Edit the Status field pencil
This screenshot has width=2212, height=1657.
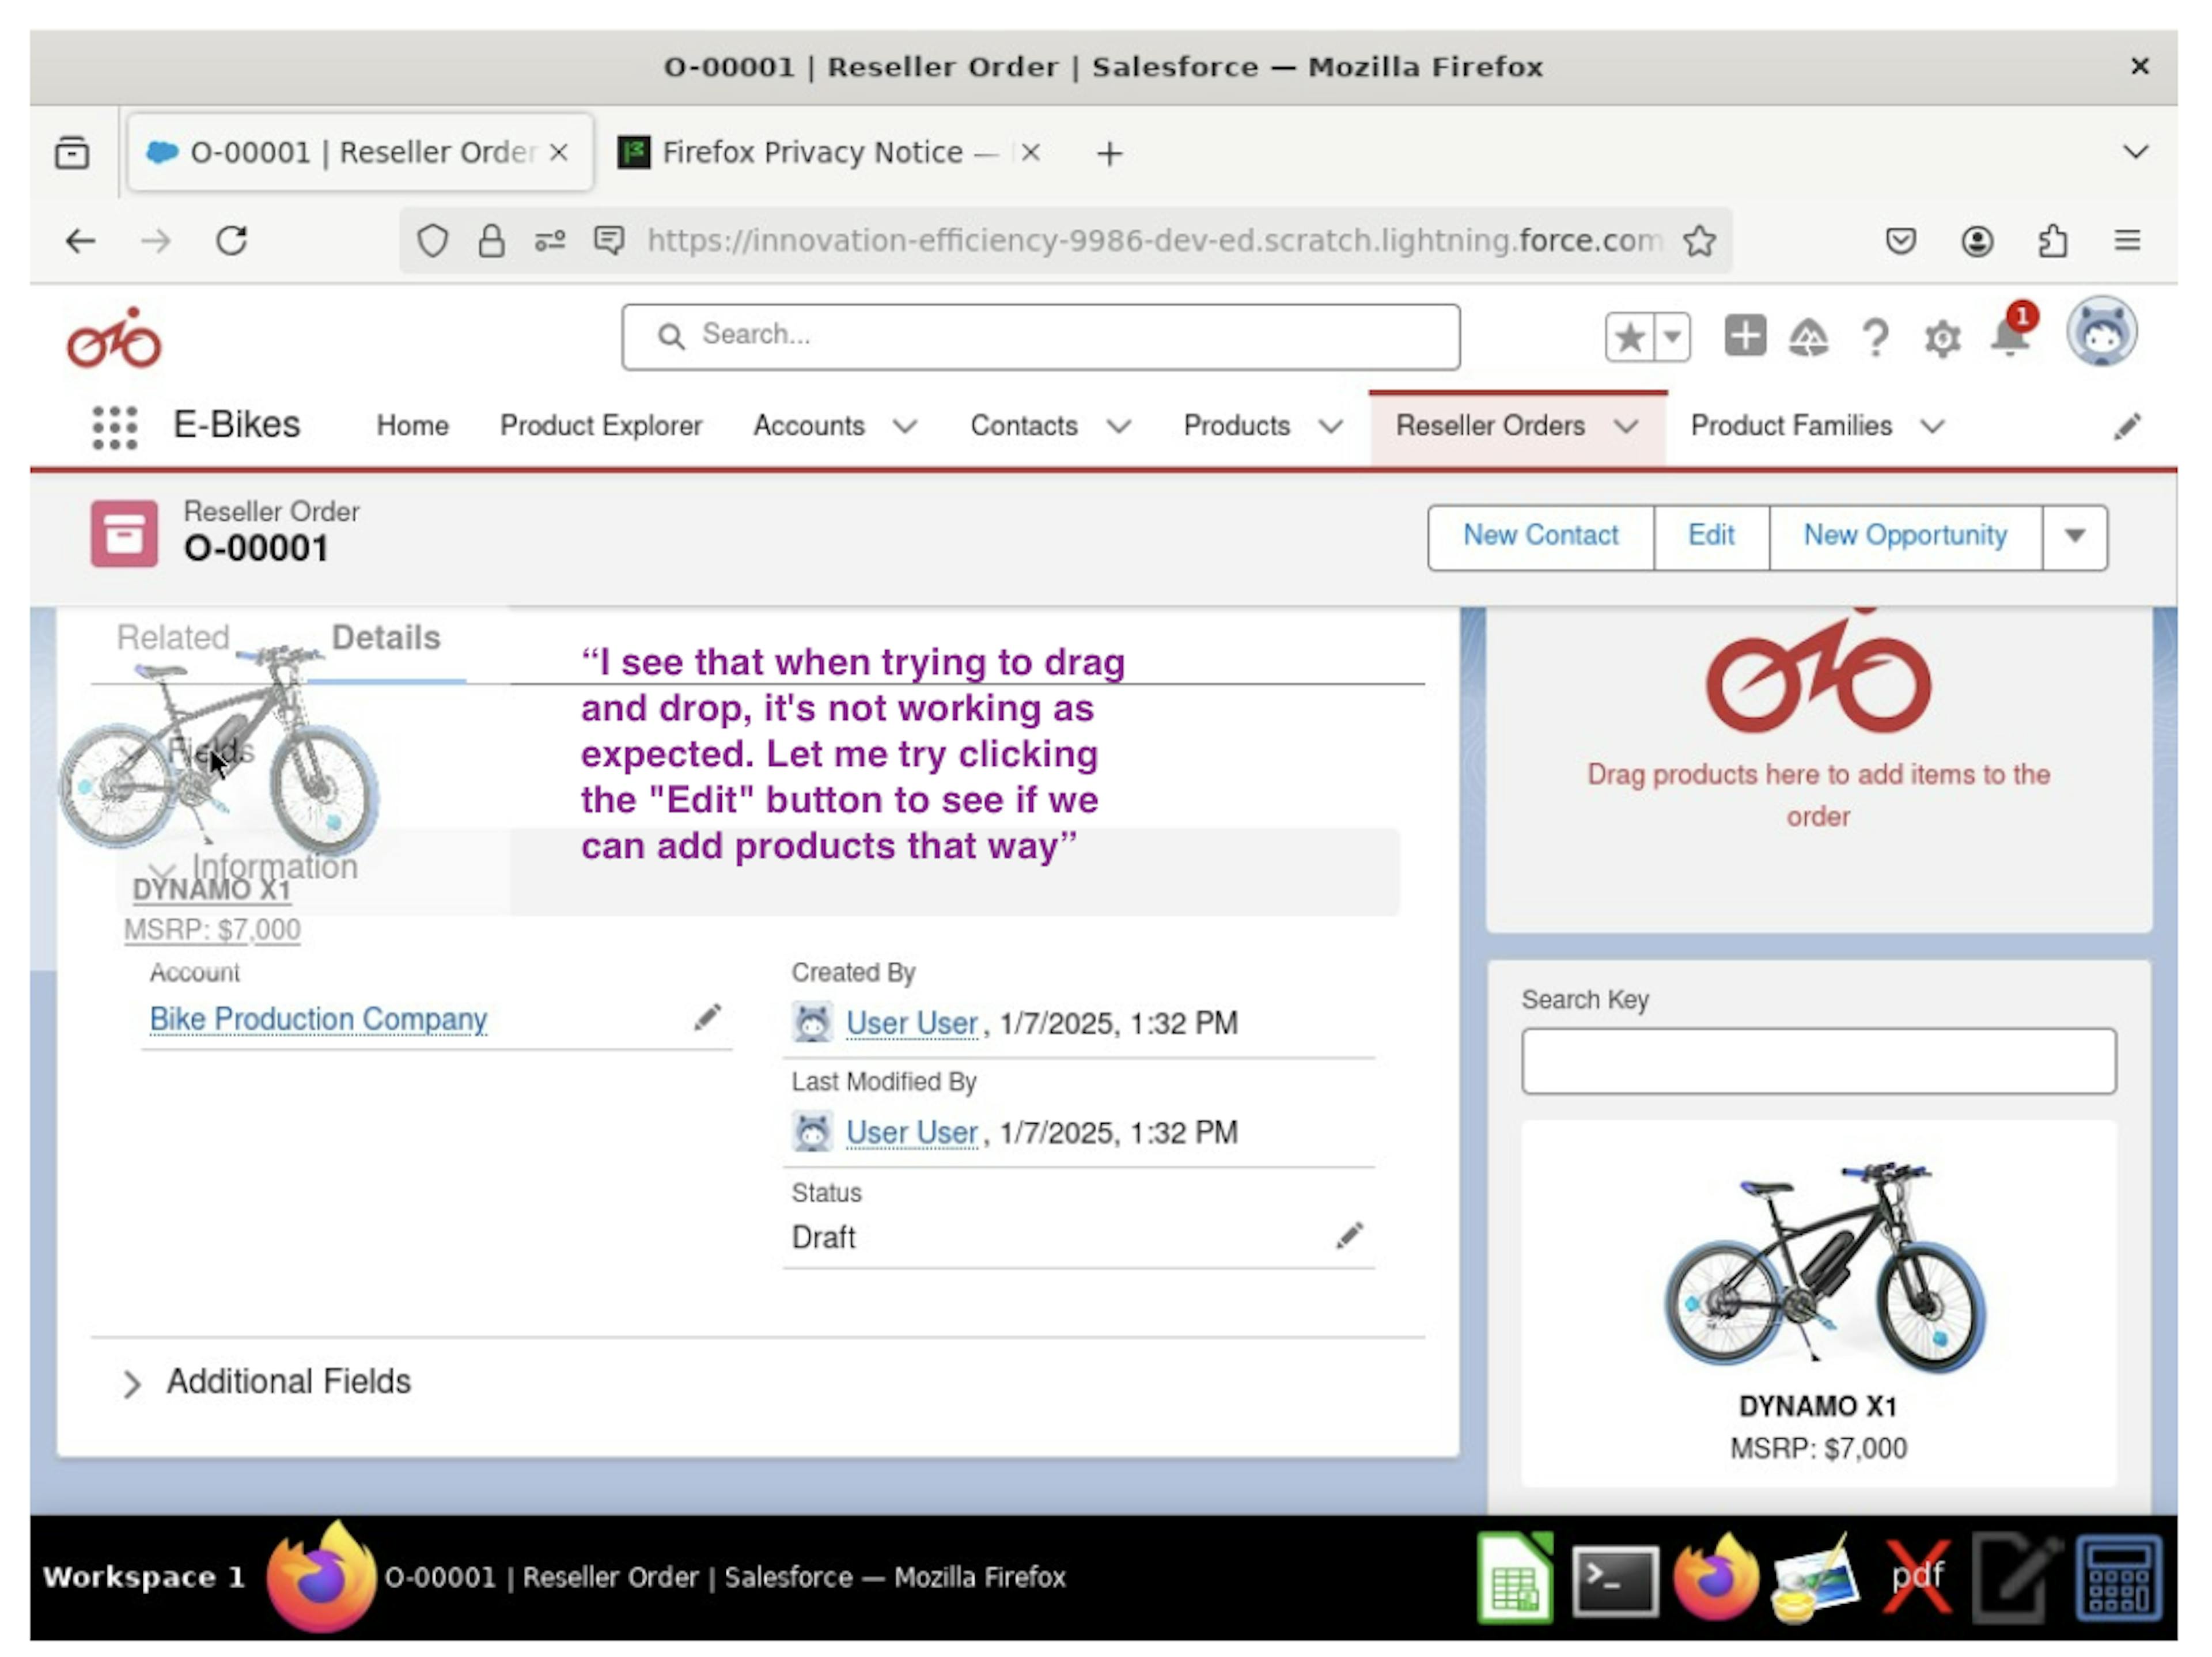pos(1349,1236)
